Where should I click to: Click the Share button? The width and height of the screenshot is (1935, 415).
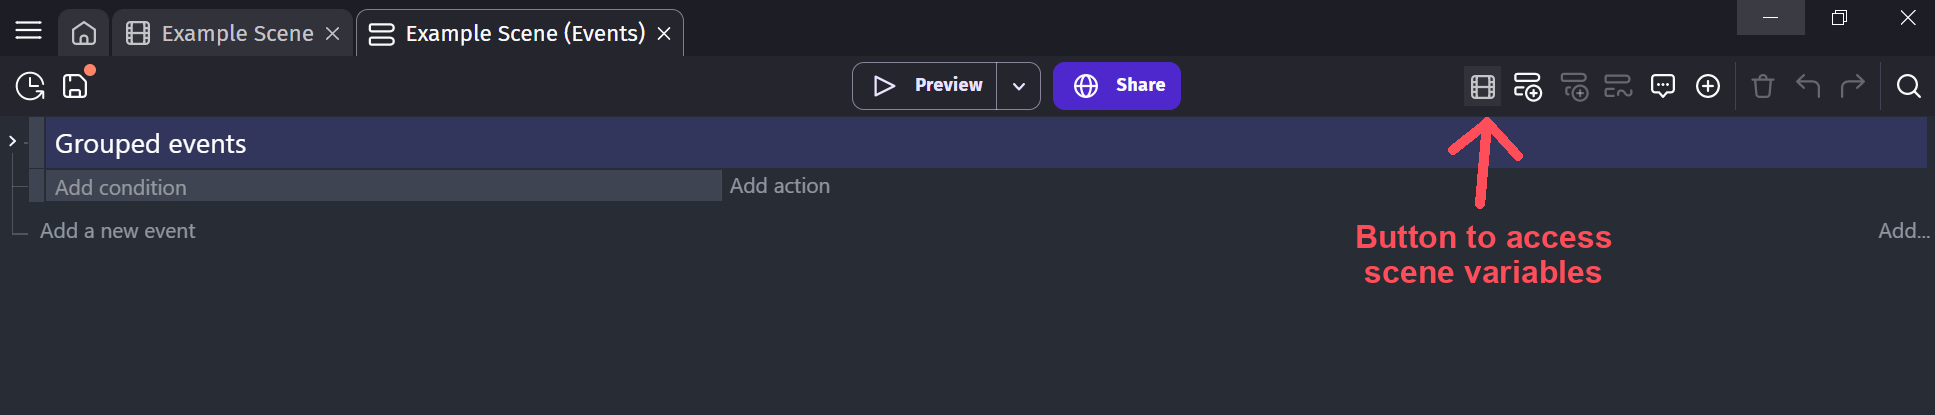pos(1117,86)
